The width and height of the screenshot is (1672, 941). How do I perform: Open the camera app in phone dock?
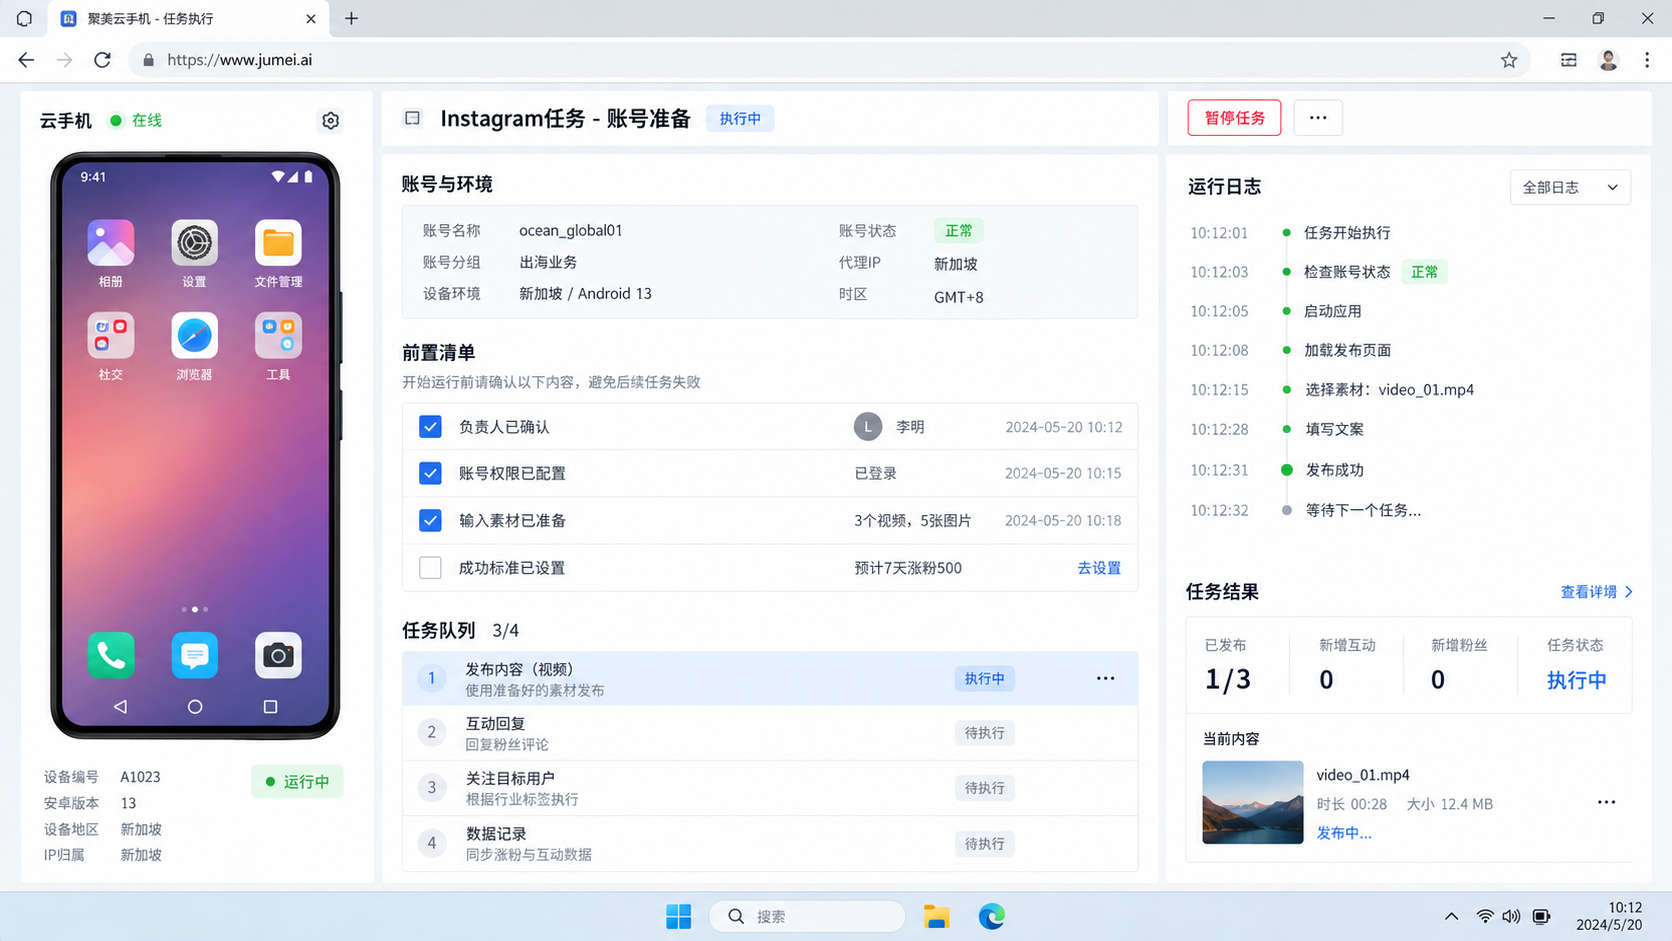click(278, 655)
